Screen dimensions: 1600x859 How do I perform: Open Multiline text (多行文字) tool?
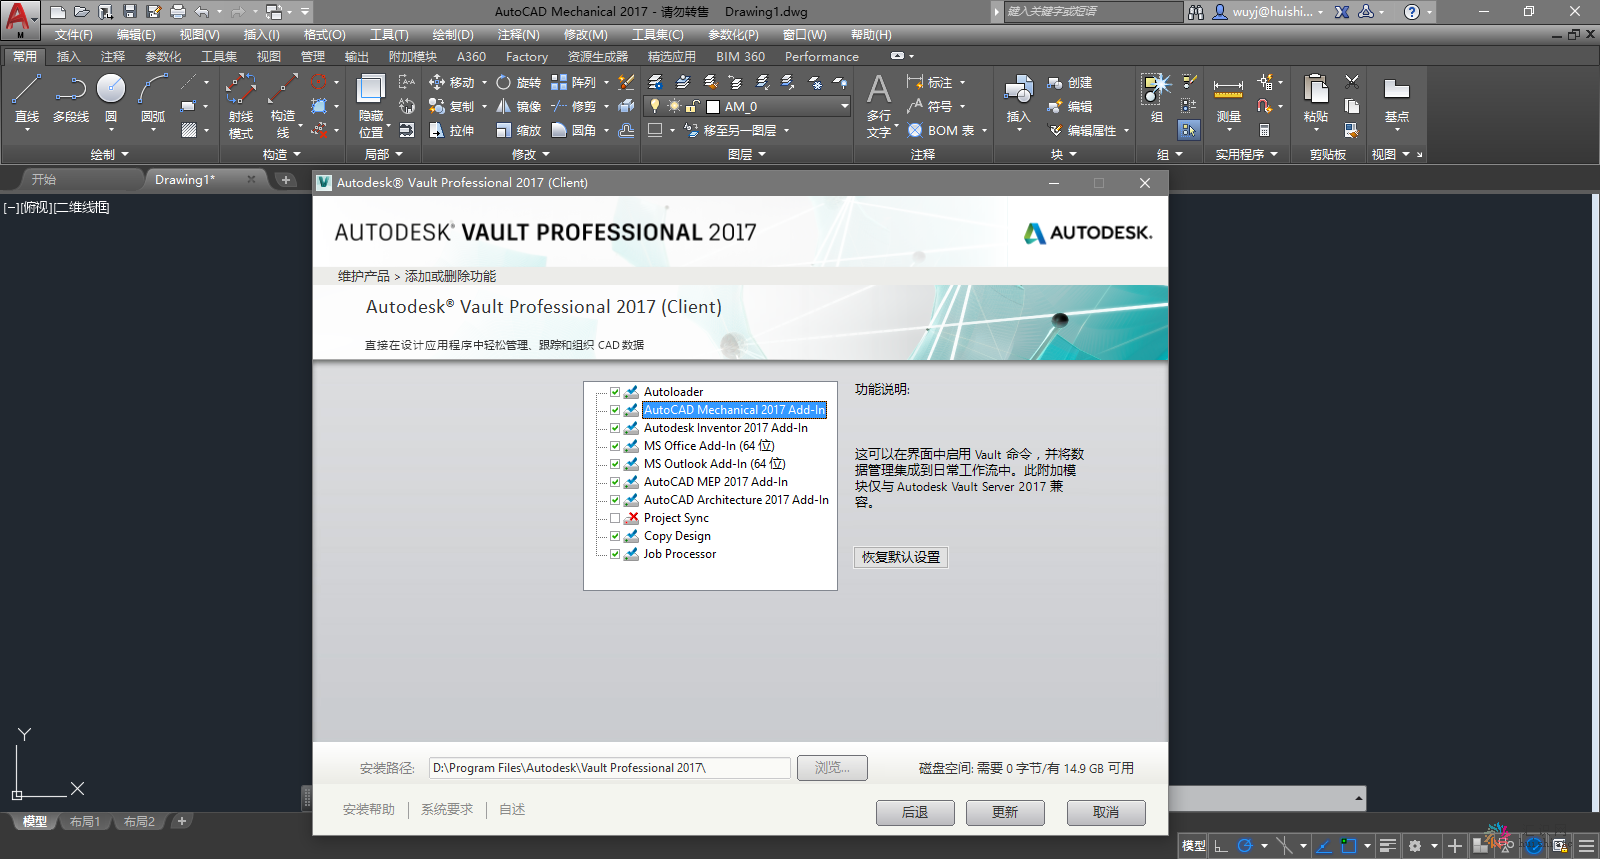click(x=879, y=106)
